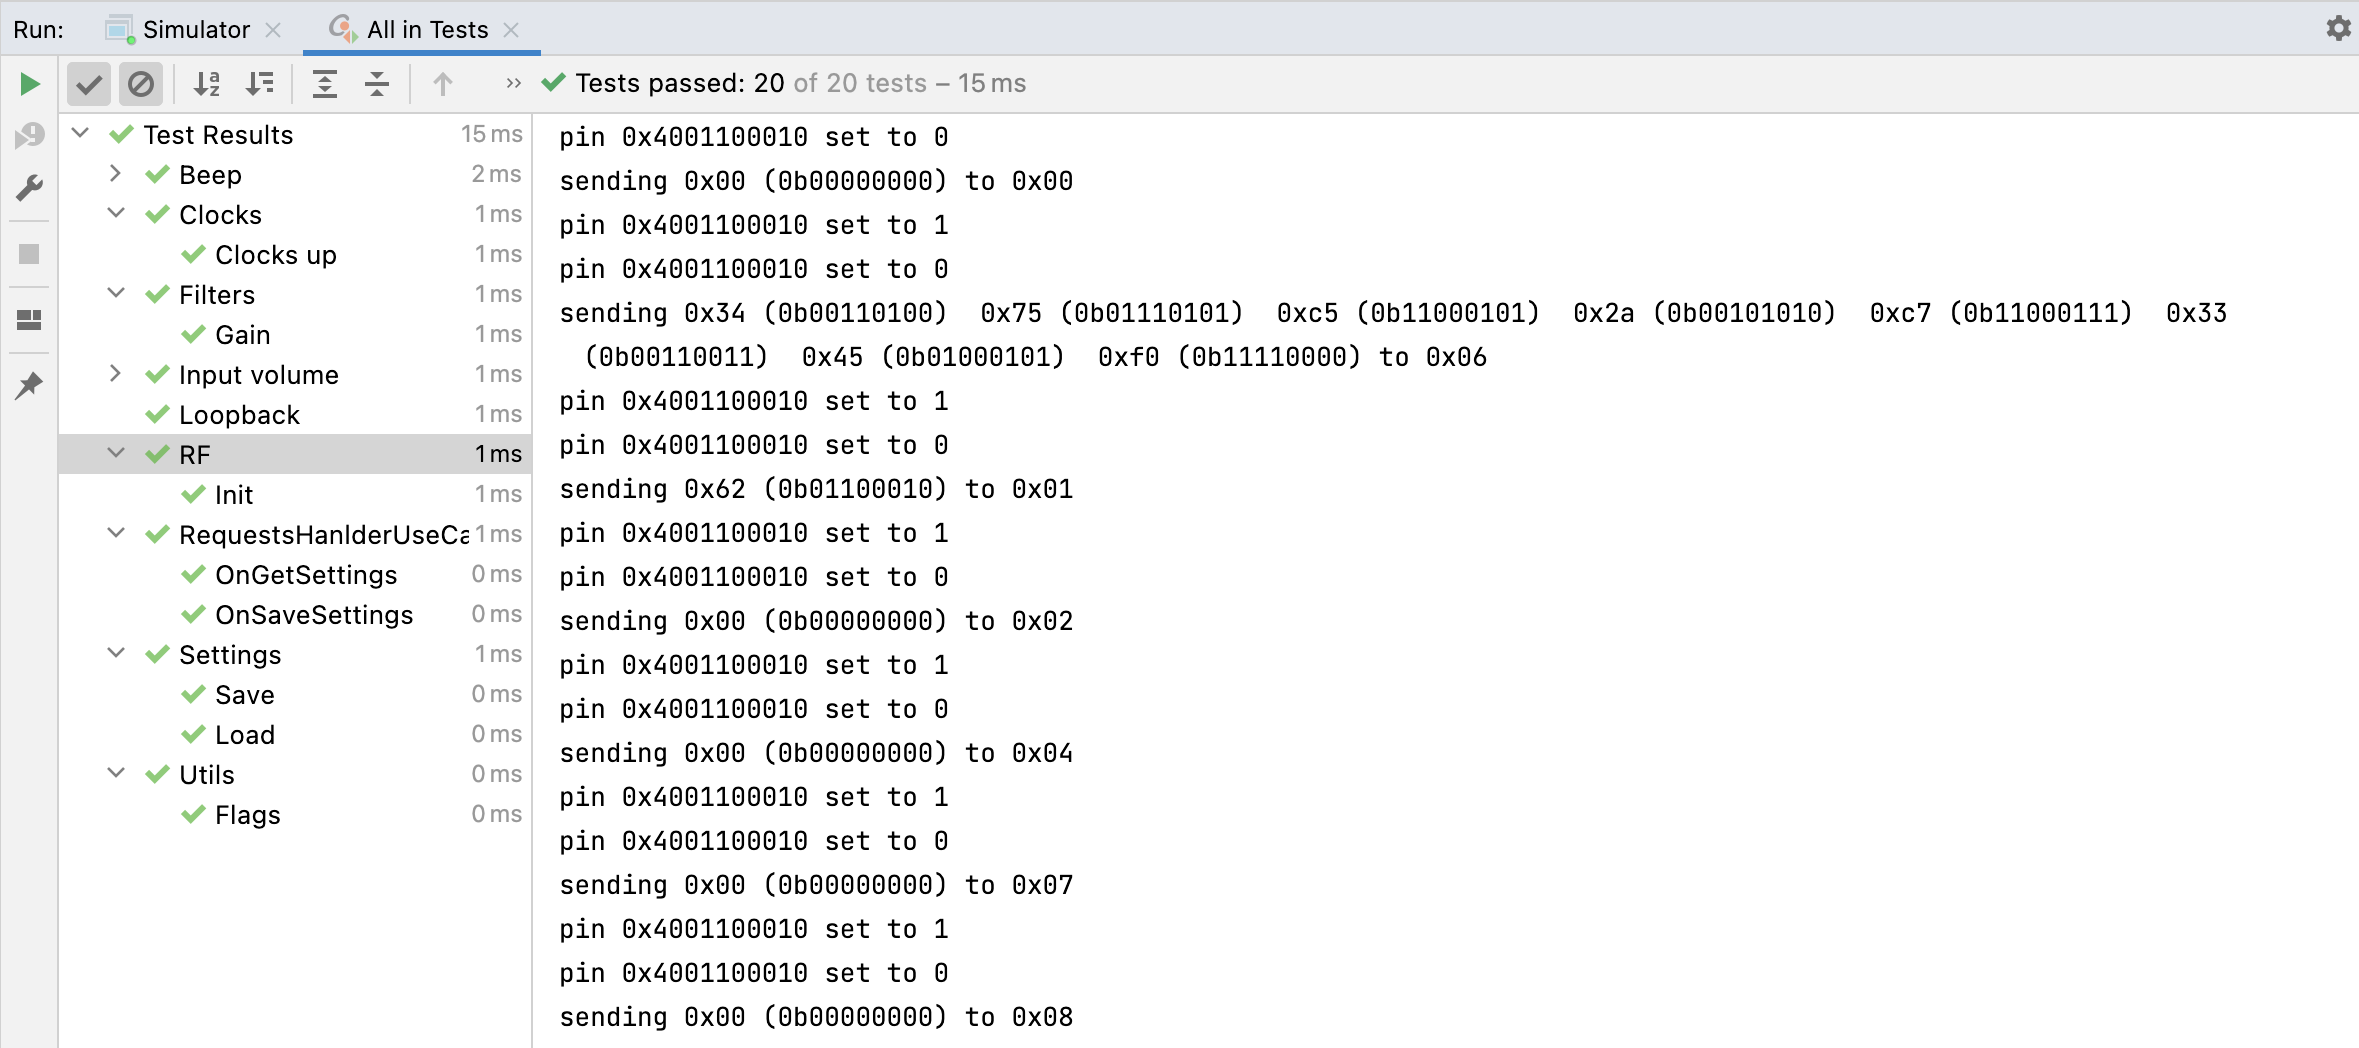
Task: Sort test results alphabetically
Action: (x=207, y=84)
